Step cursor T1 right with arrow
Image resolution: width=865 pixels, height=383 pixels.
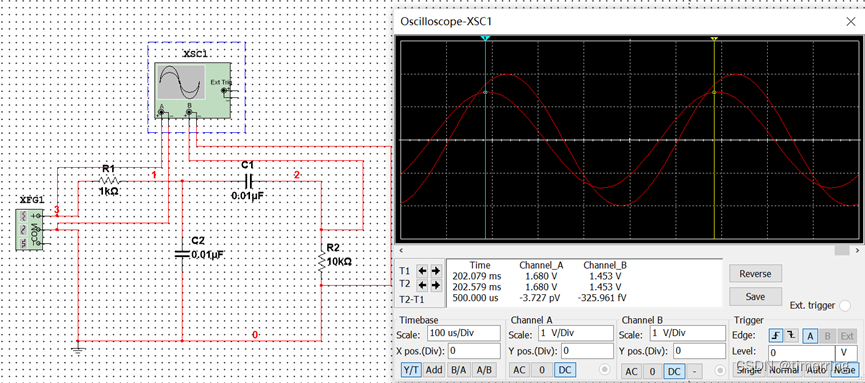(435, 270)
